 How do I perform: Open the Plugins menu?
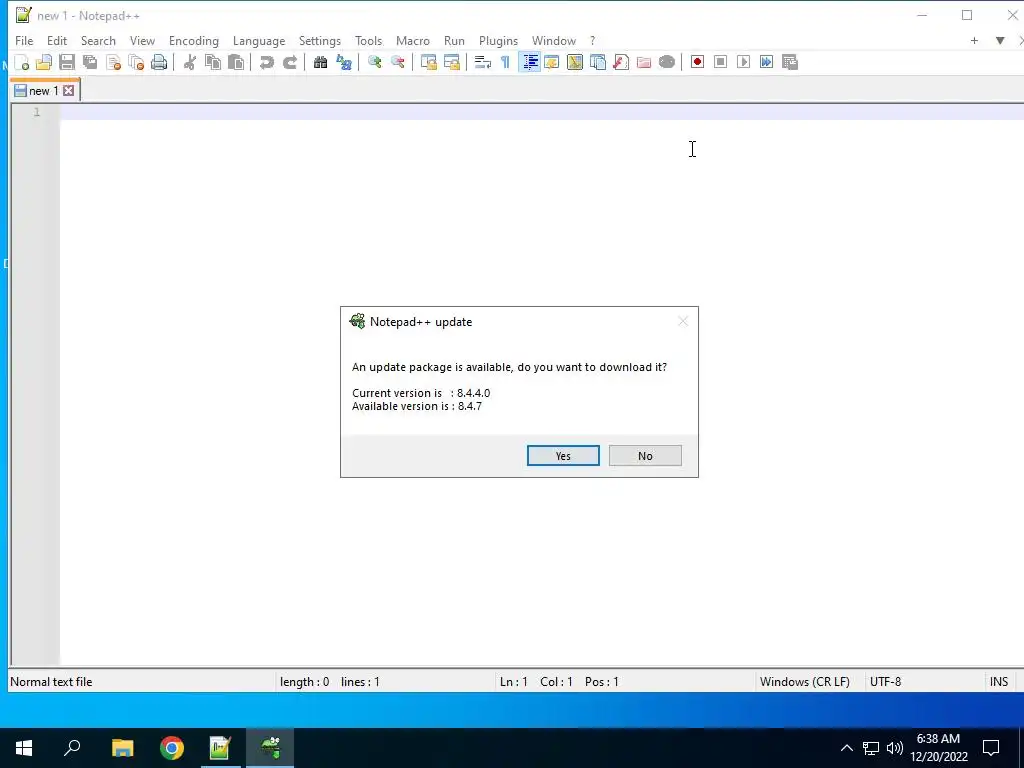pyautogui.click(x=498, y=40)
